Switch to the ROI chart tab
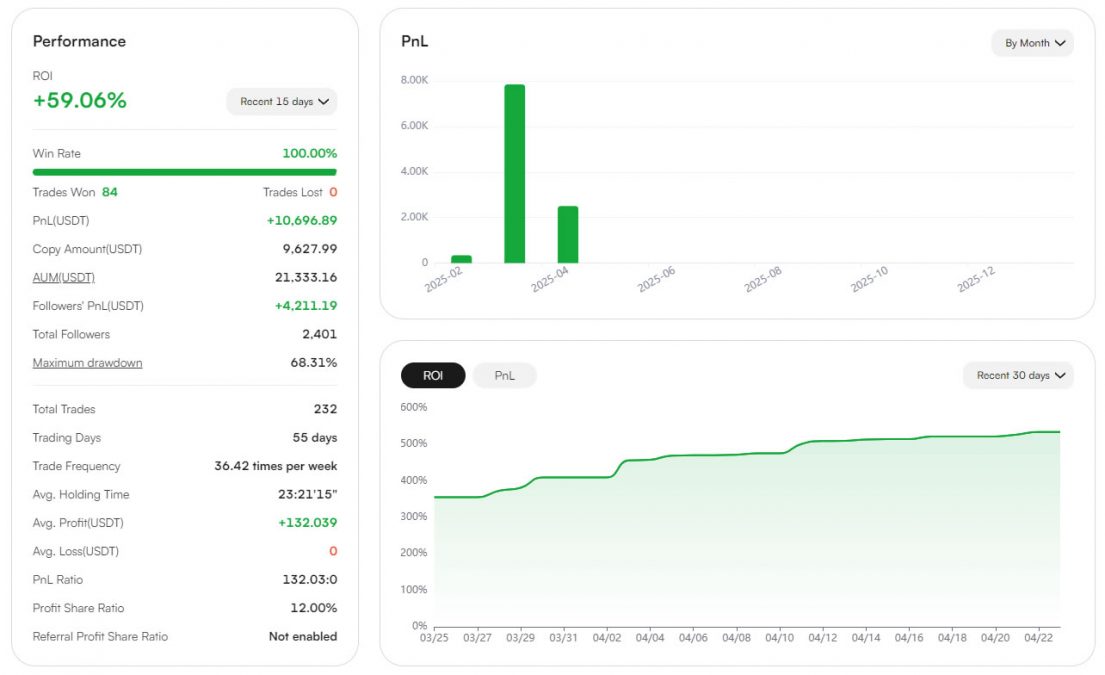 tap(433, 376)
